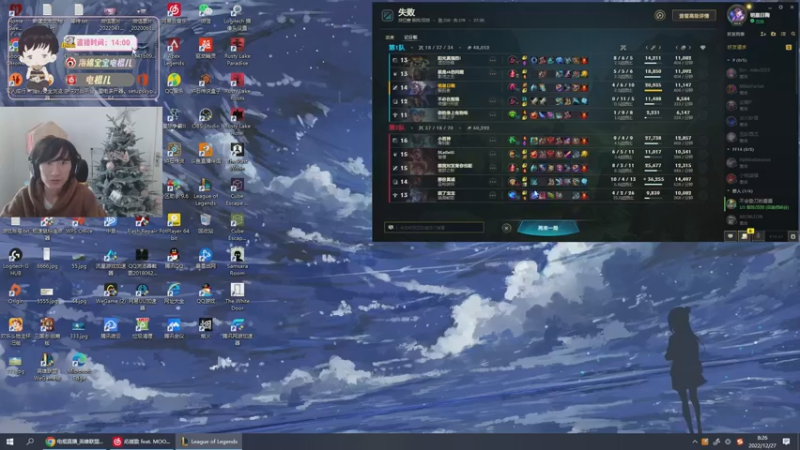Click first item icon of 8/6/5 player row
The width and height of the screenshot is (800, 450).
click(x=534, y=60)
